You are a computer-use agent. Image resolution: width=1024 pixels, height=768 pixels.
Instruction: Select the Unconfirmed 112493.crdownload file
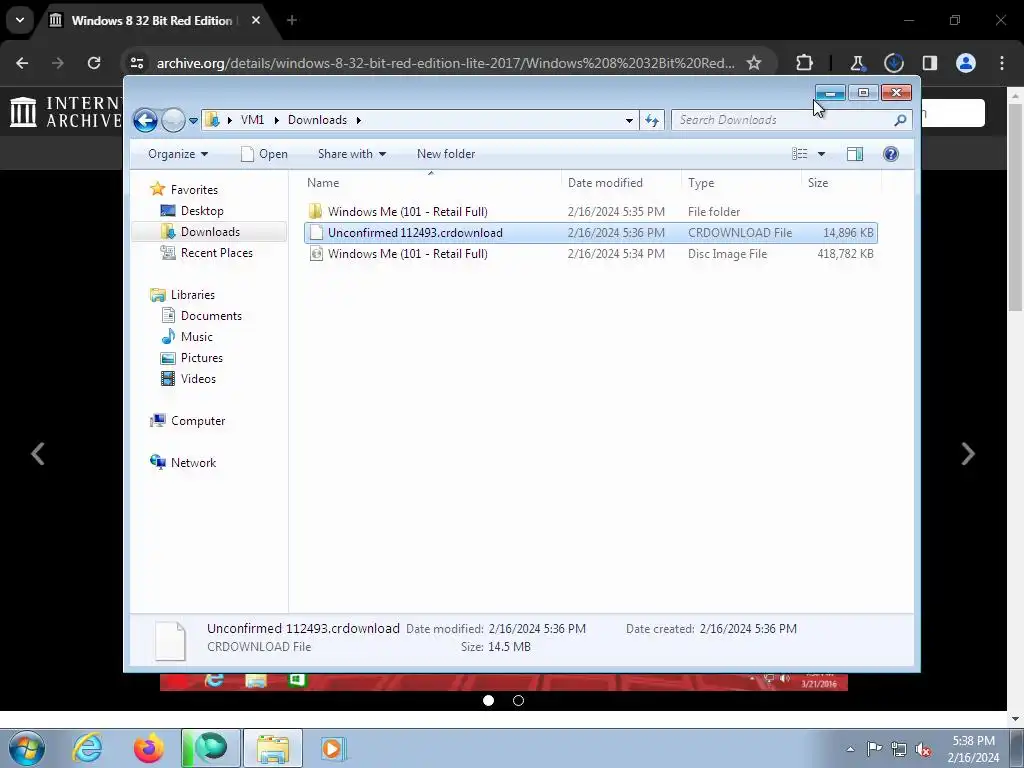pos(590,232)
